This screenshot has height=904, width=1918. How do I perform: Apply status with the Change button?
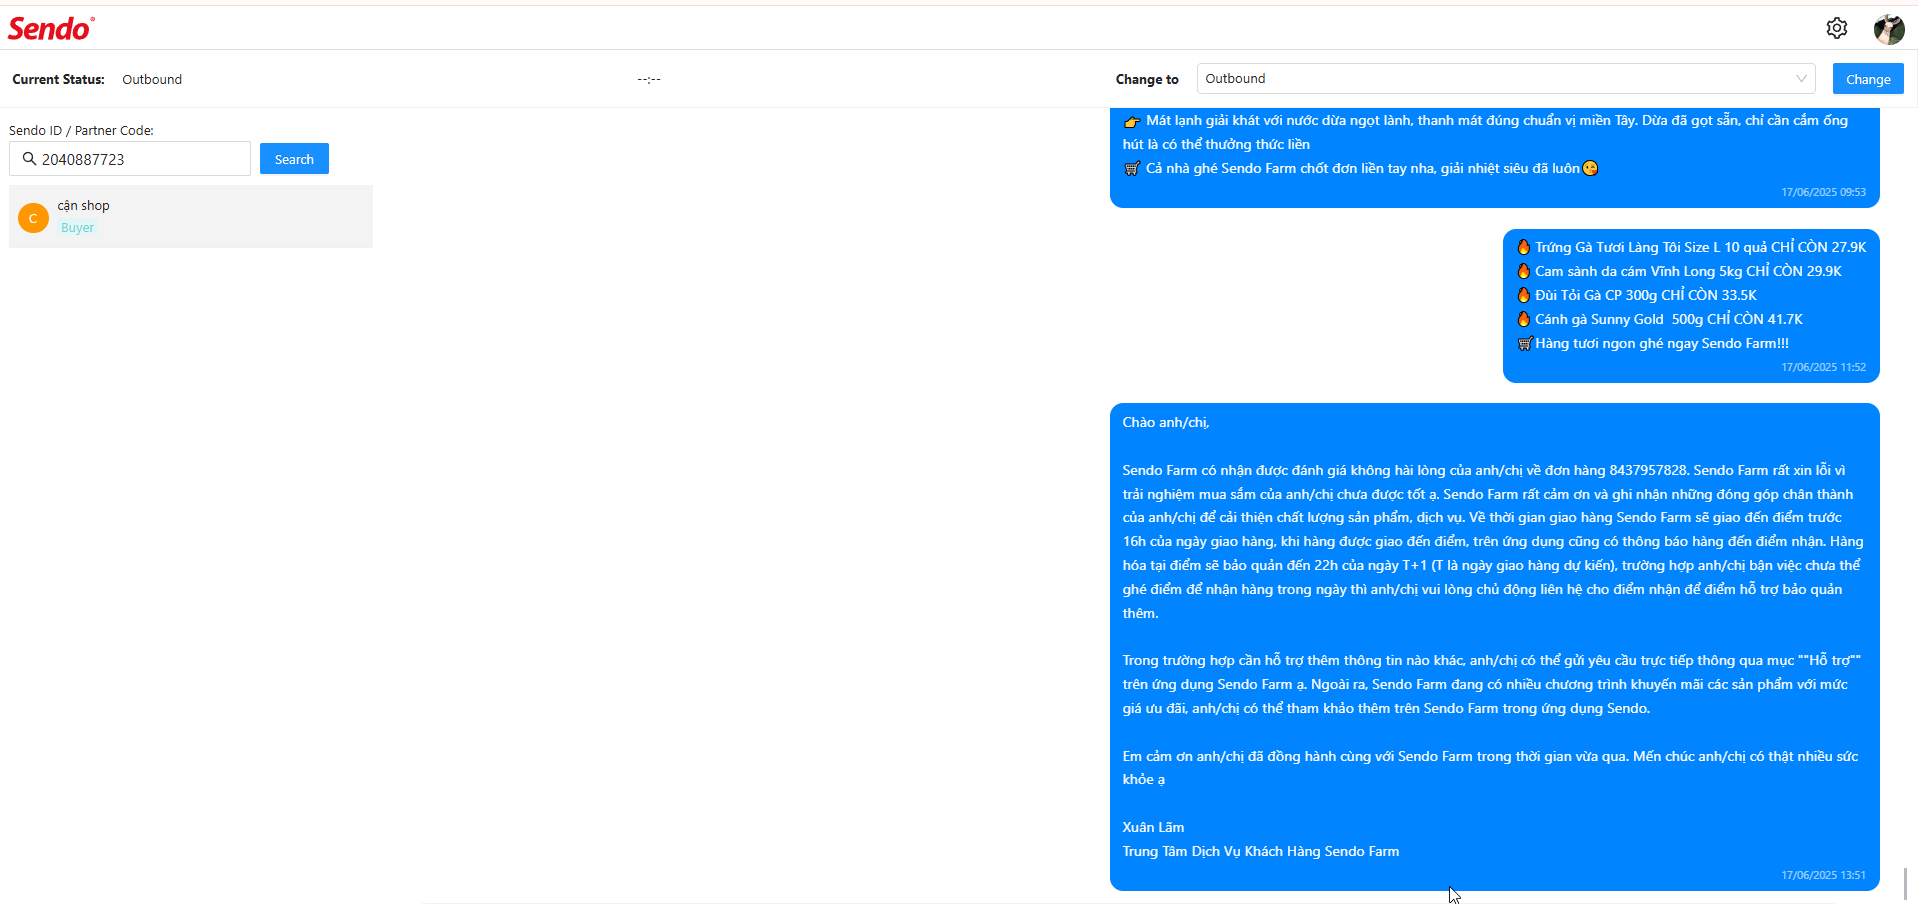(x=1868, y=79)
